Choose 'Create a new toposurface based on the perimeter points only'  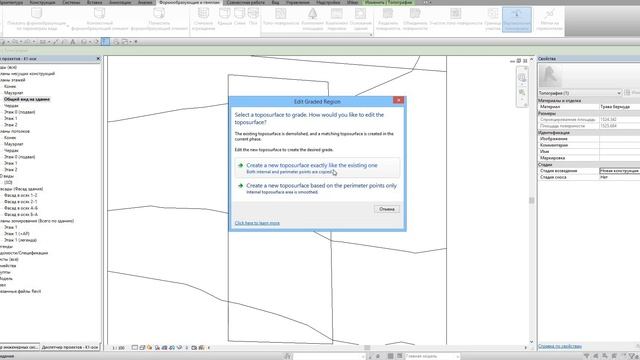click(317, 188)
